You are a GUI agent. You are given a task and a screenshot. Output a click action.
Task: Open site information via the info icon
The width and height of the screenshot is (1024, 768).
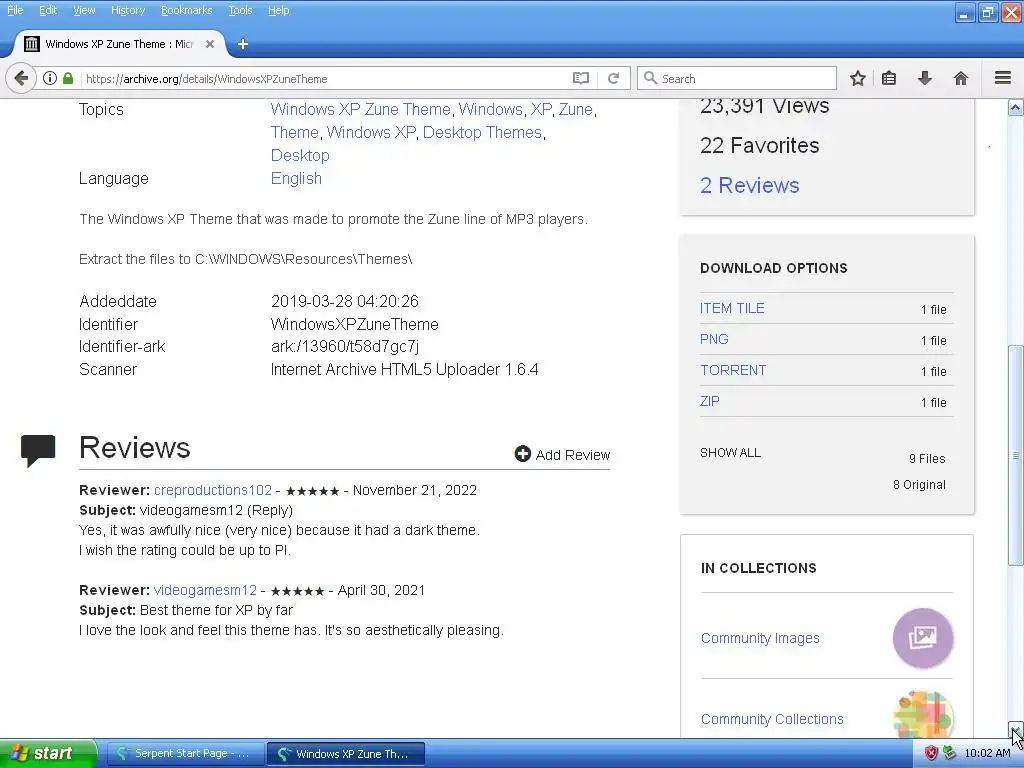(x=50, y=78)
